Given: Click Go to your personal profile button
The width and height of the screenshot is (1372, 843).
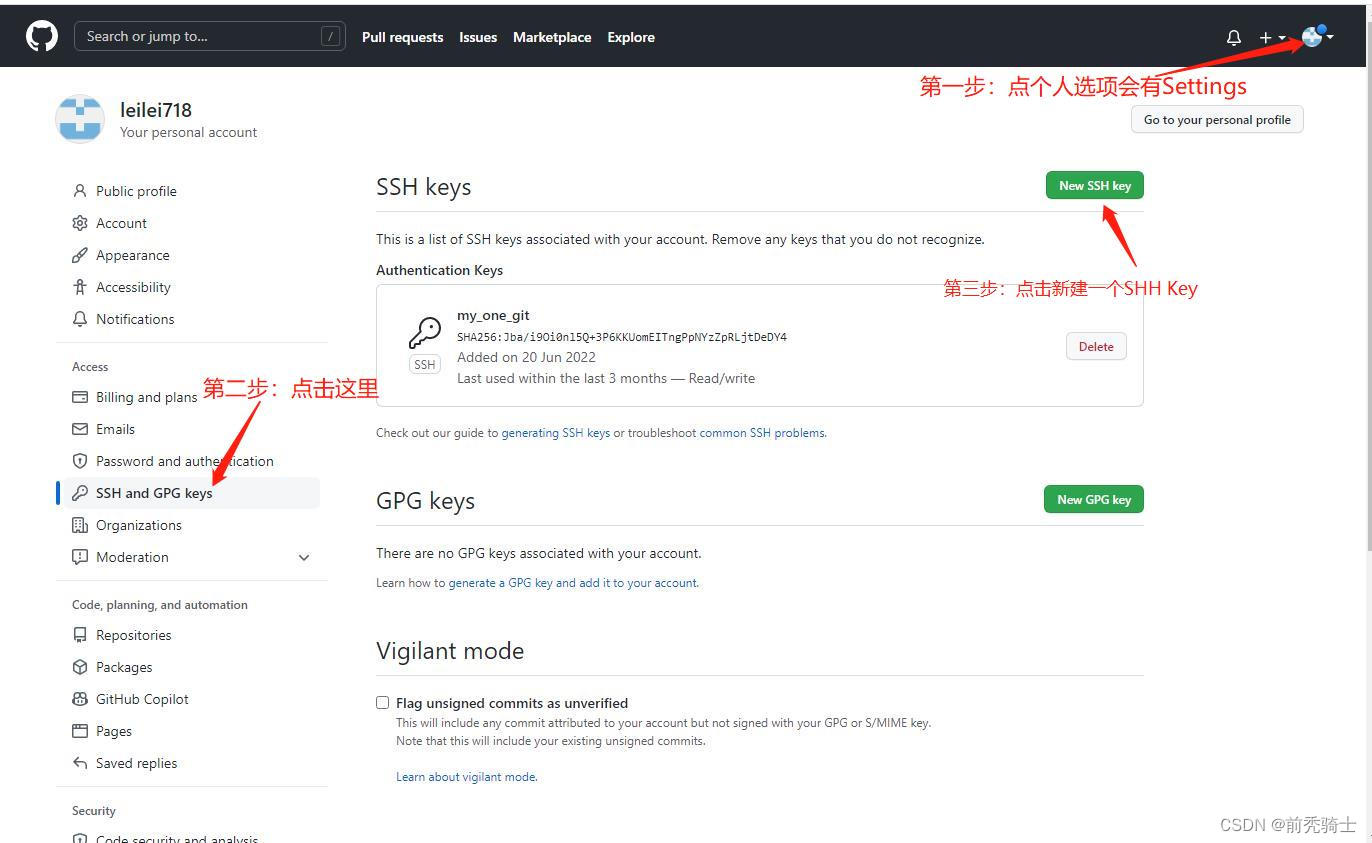Looking at the screenshot, I should click(x=1217, y=119).
